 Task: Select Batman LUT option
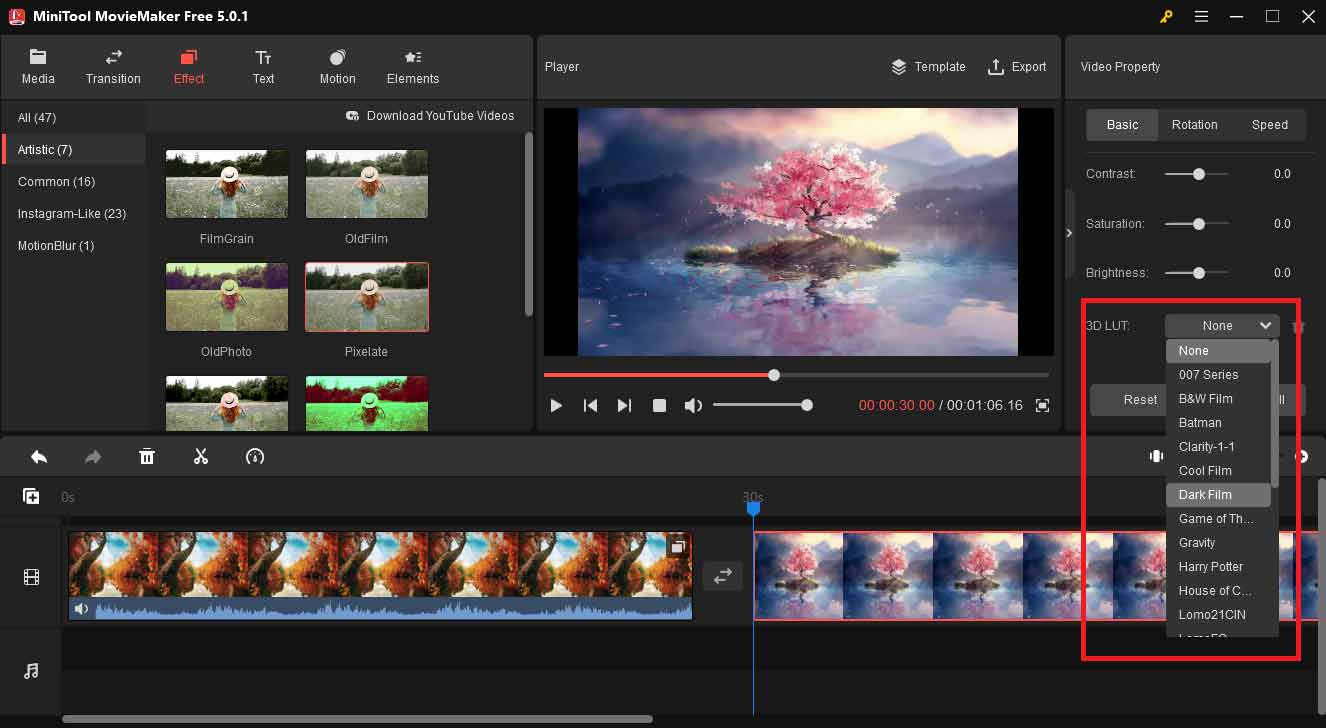tap(1218, 423)
